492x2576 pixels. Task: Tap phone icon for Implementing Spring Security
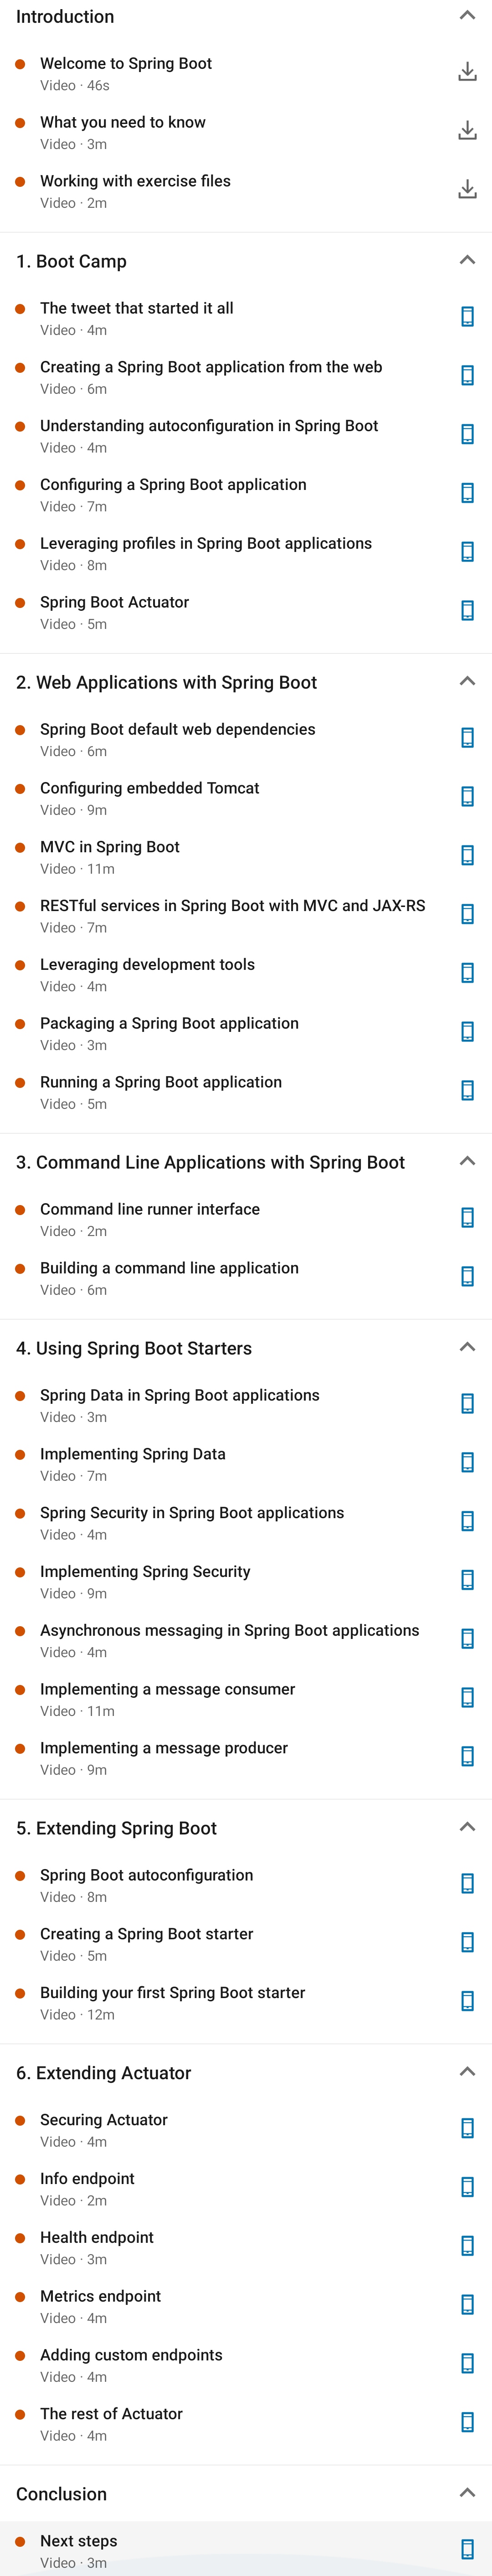click(467, 1580)
